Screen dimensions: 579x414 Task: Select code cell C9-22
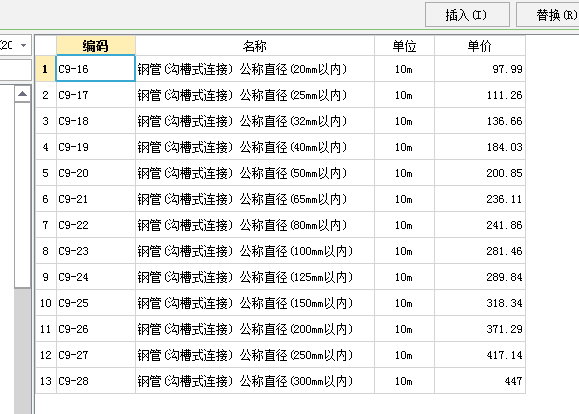click(x=96, y=225)
